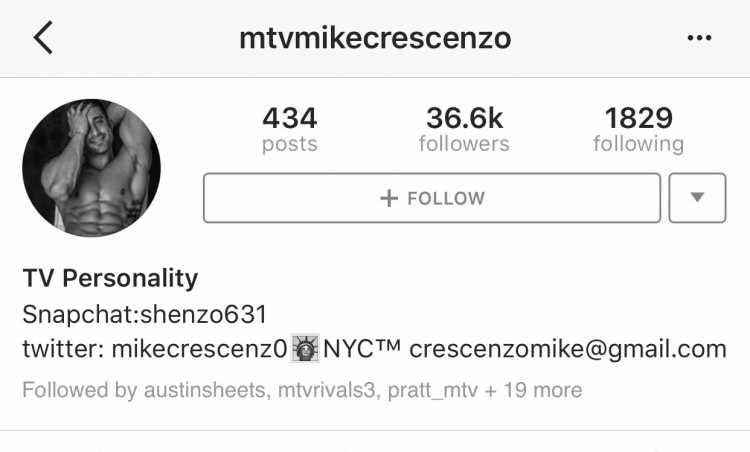Open the 1829 following list
Screen dimensions: 750x452
click(x=639, y=130)
